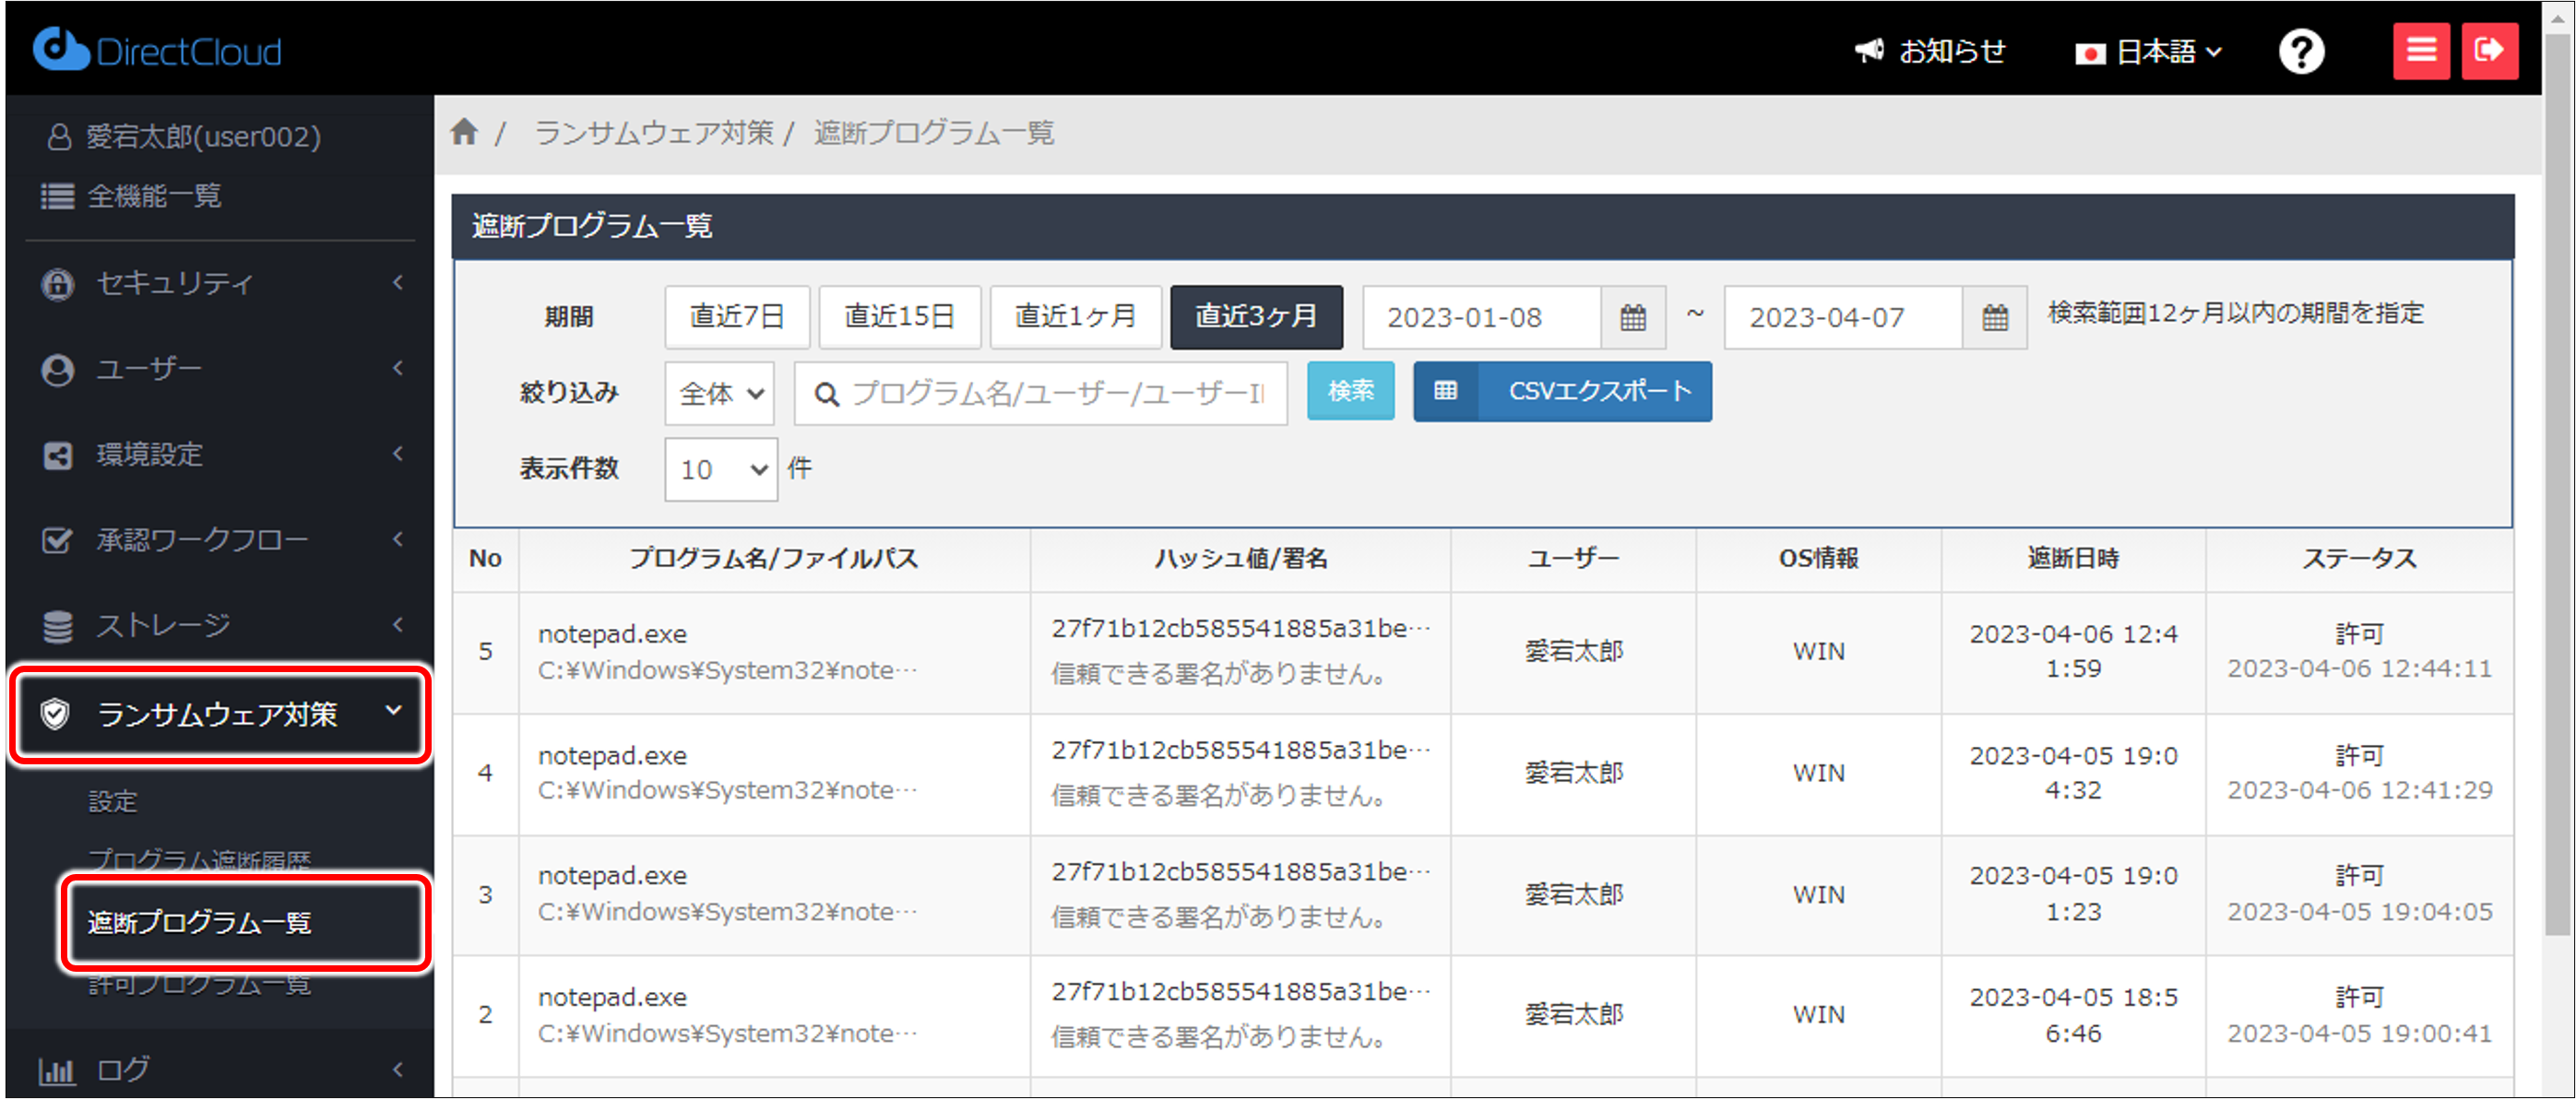
Task: Click the セキュリティ lock icon
Action: point(57,284)
